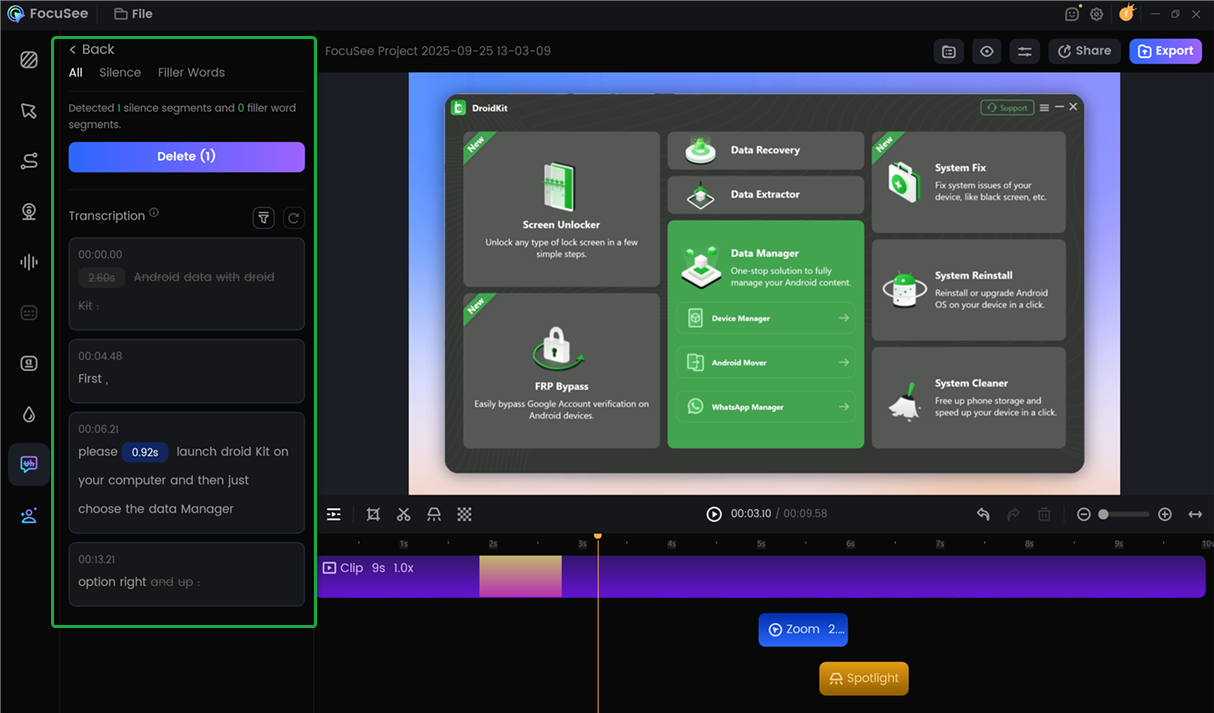Image resolution: width=1214 pixels, height=713 pixels.
Task: Open the audio waveform panel
Action: [x=29, y=262]
